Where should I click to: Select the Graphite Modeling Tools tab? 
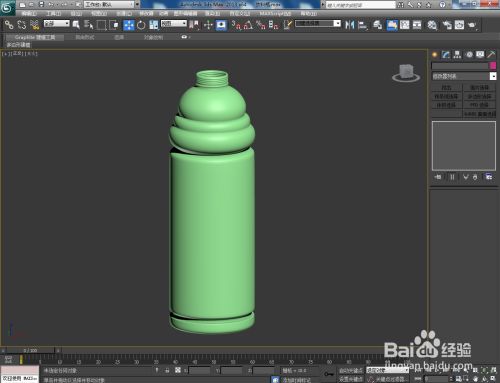35,37
